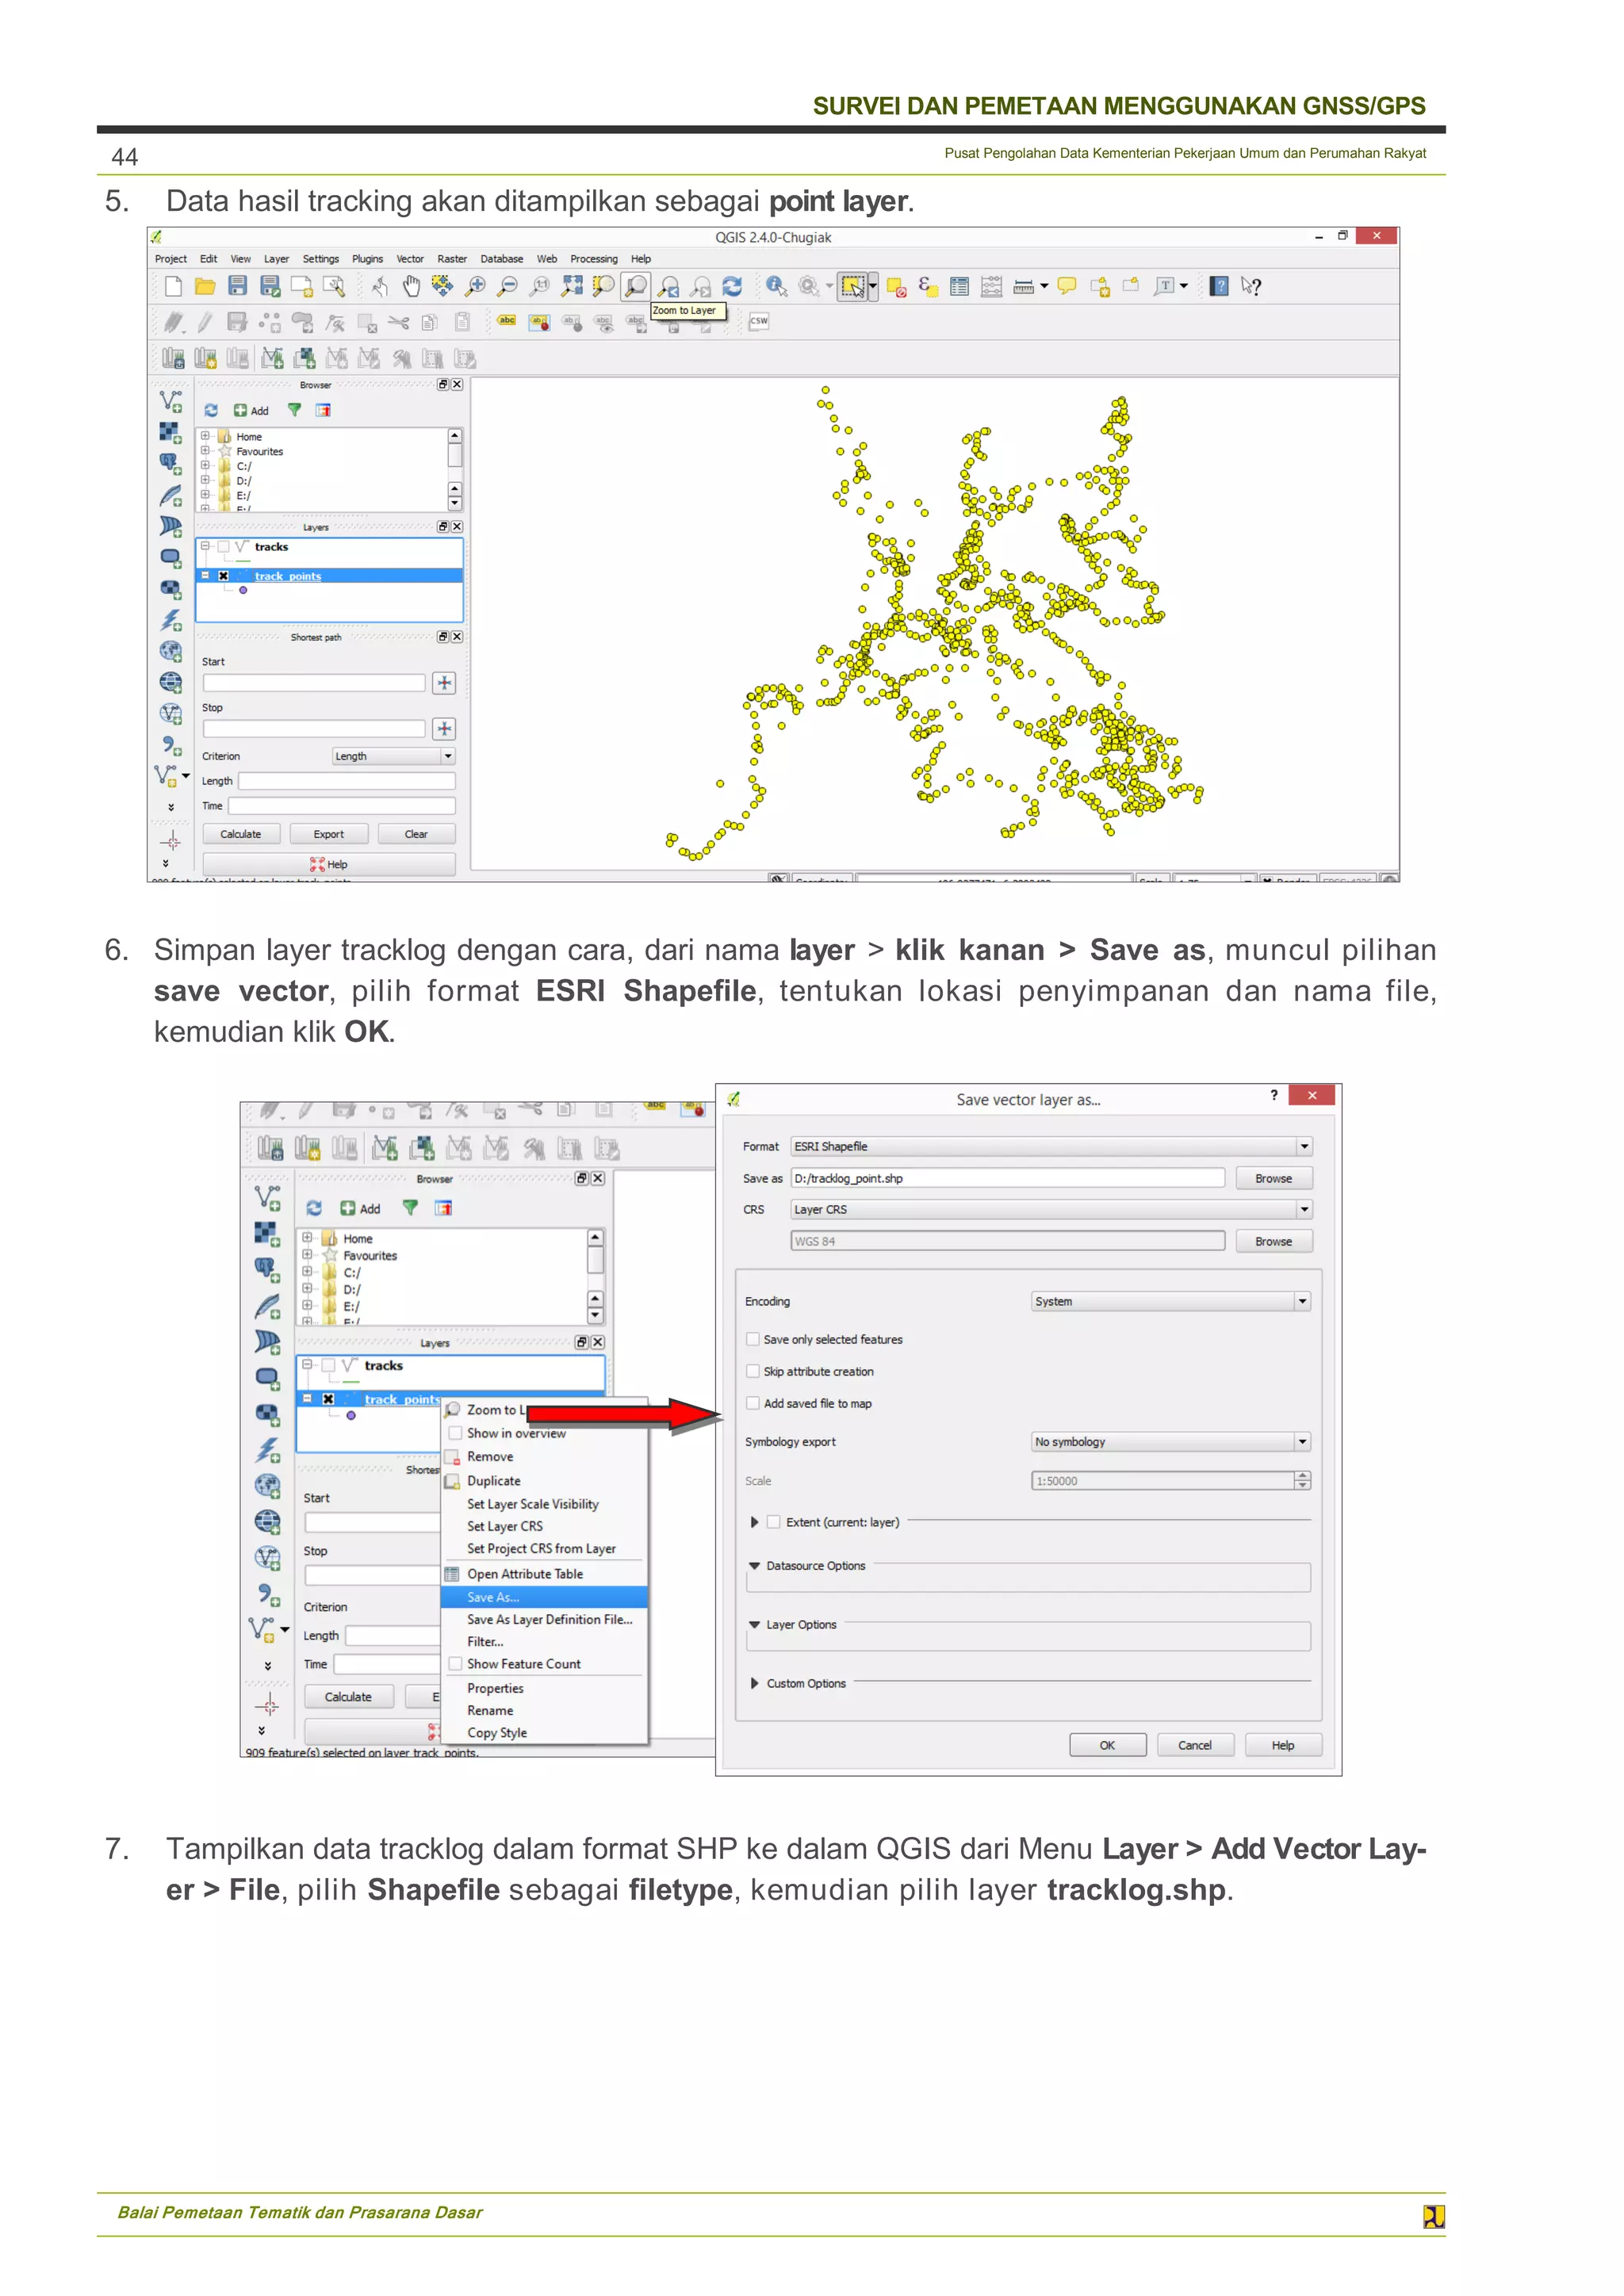Click the Identify Features info icon
Image resolution: width=1624 pixels, height=2296 pixels.
775,287
